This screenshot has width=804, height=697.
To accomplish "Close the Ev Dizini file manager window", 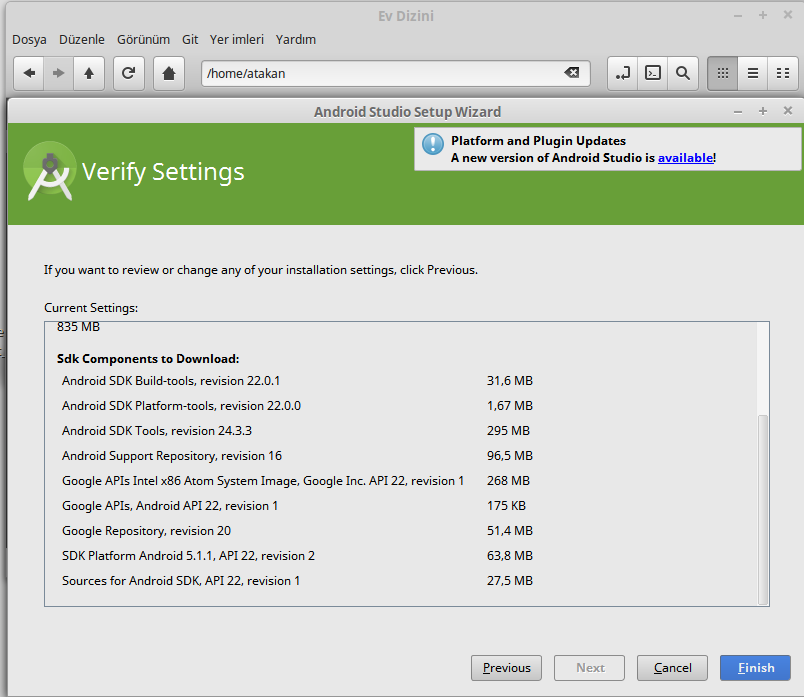I will tap(788, 15).
